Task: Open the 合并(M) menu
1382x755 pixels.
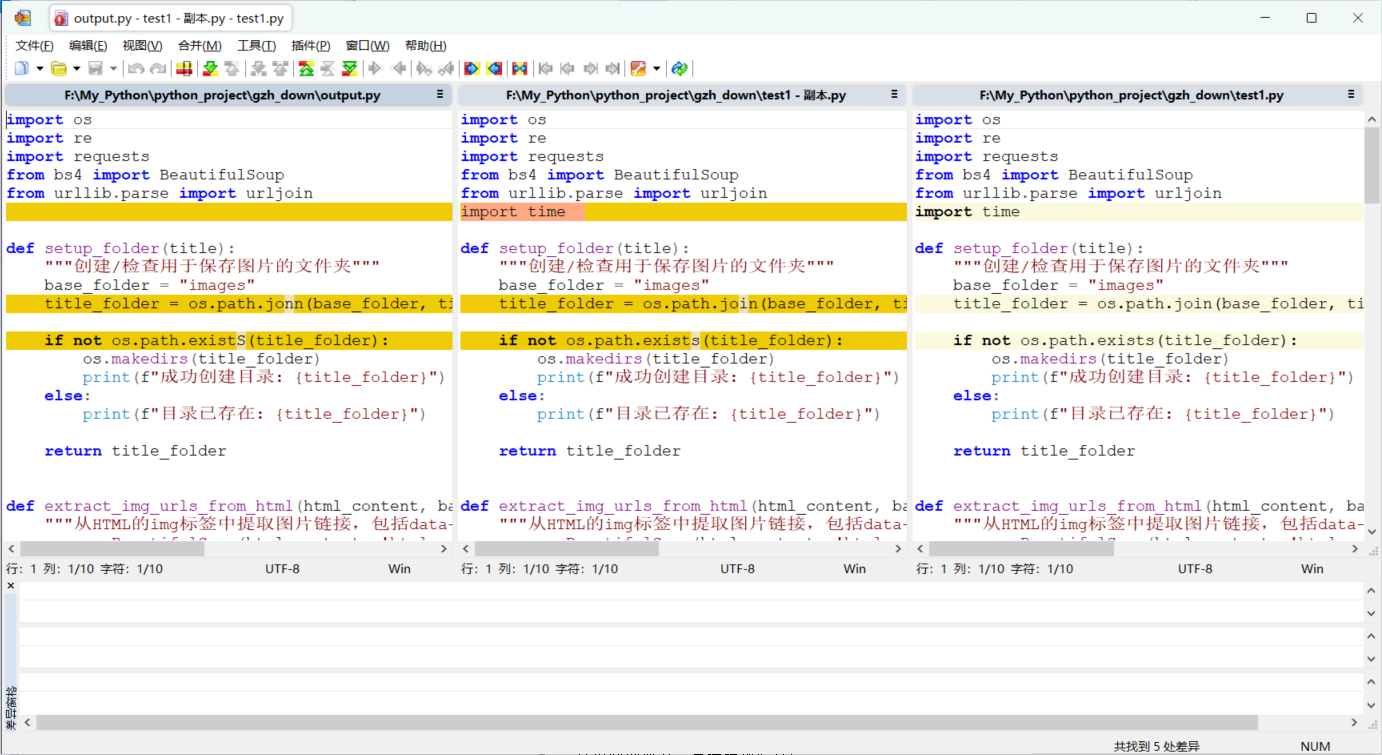Action: [x=199, y=46]
